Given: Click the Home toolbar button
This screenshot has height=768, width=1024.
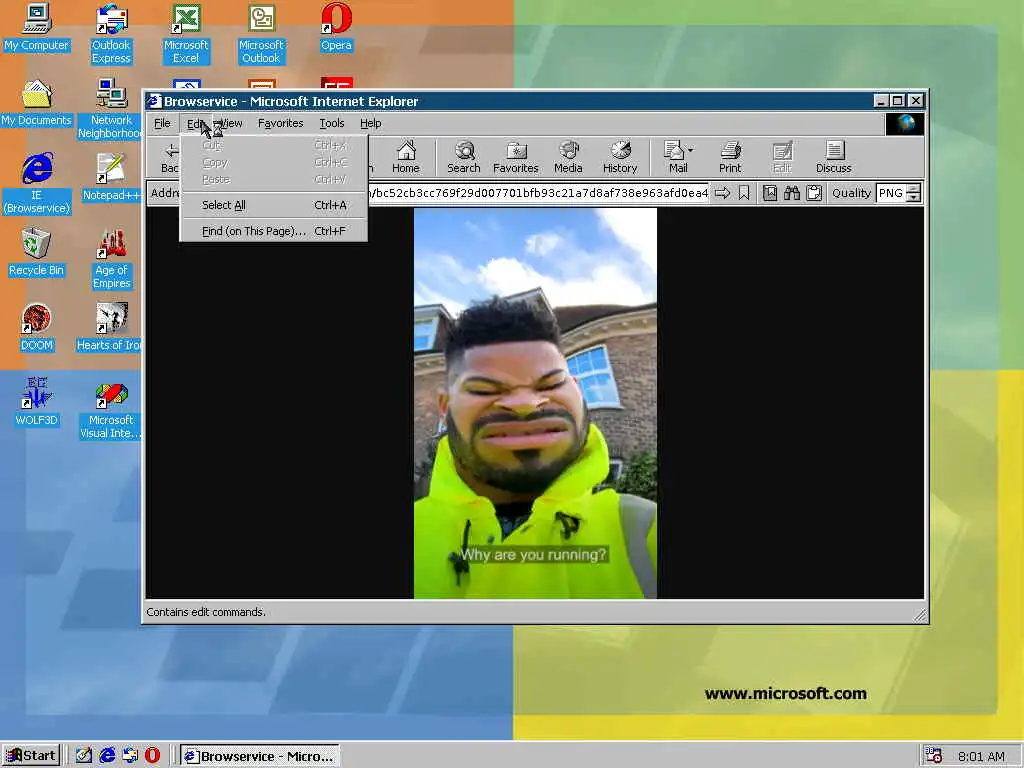Looking at the screenshot, I should coord(406,157).
